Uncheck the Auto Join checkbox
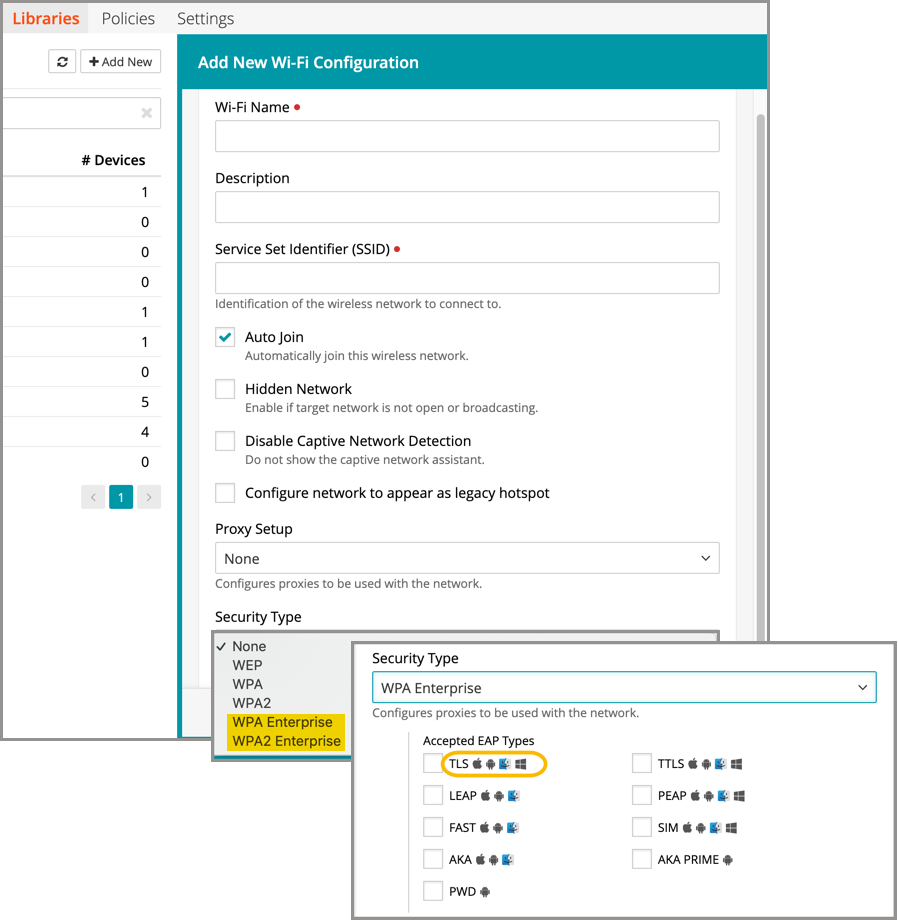 point(225,338)
